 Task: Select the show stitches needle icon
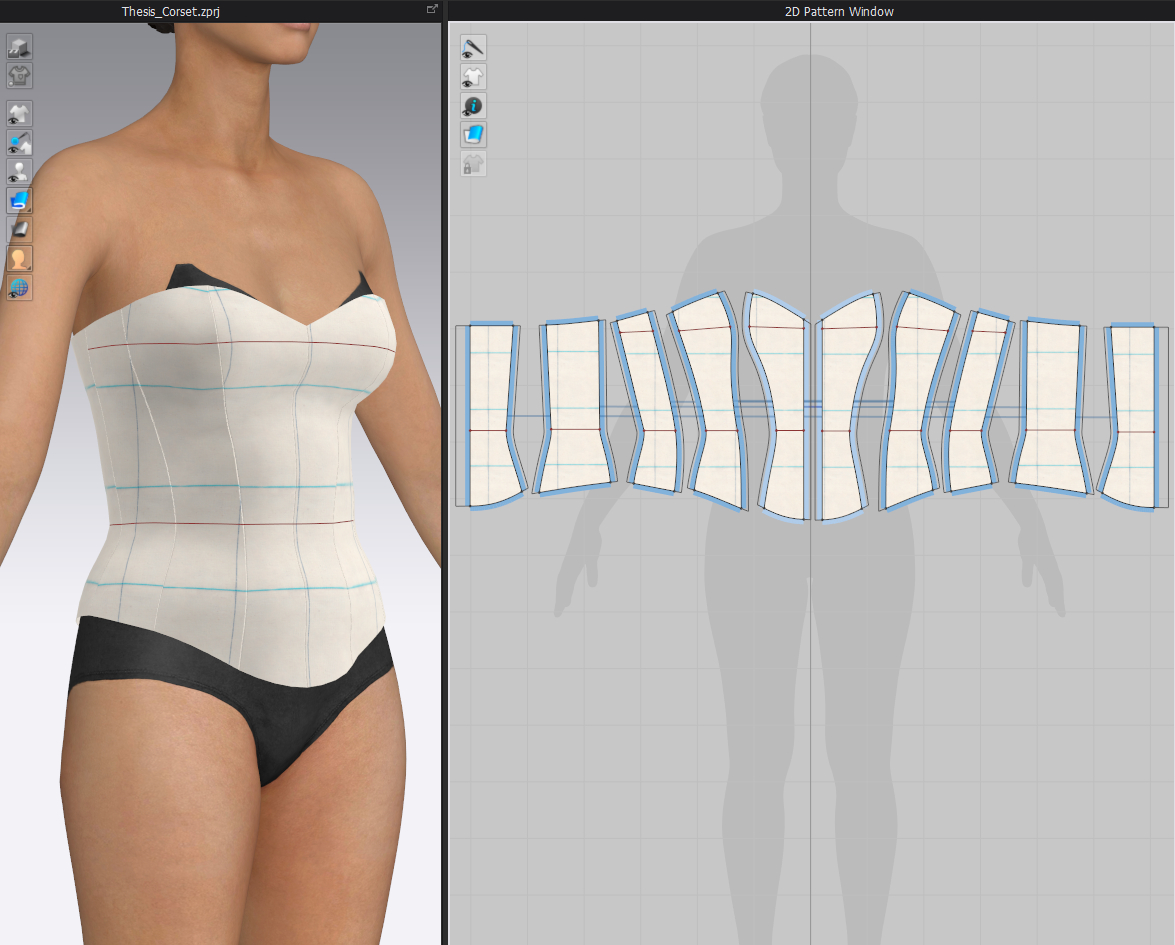473,47
